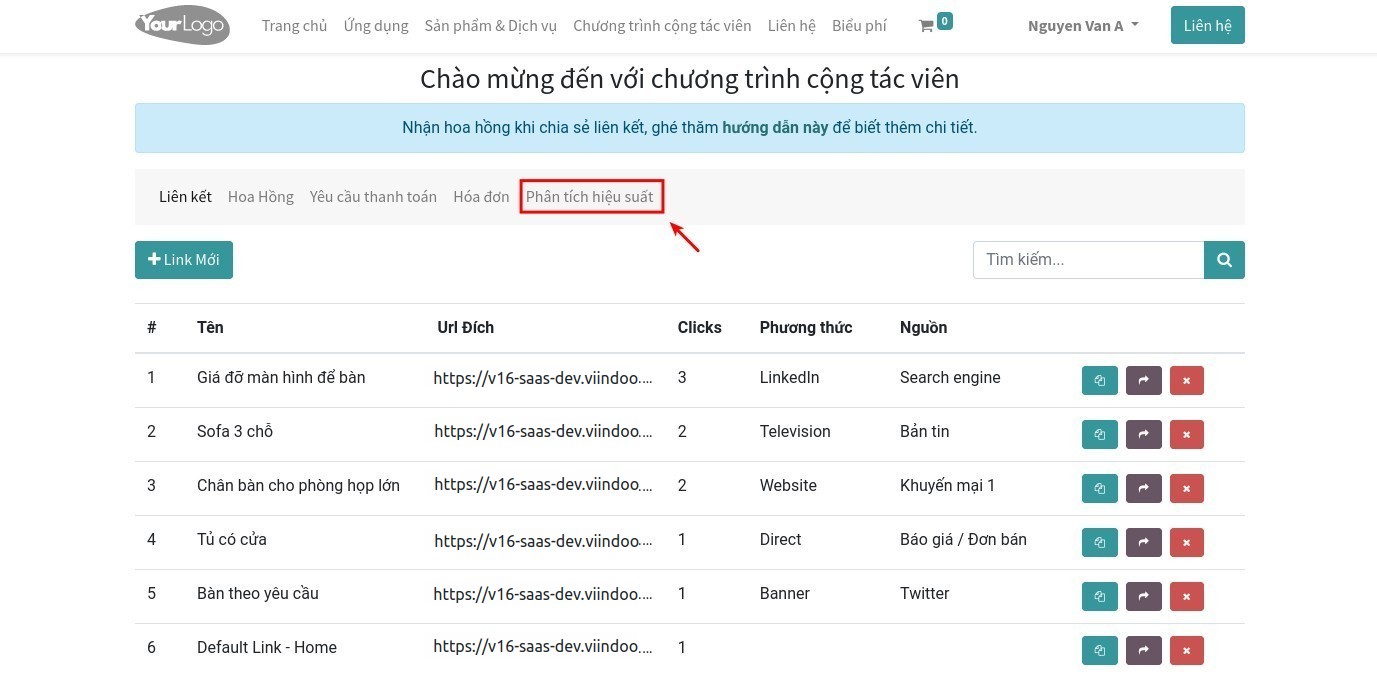Click the Nguồn column header

tap(923, 327)
